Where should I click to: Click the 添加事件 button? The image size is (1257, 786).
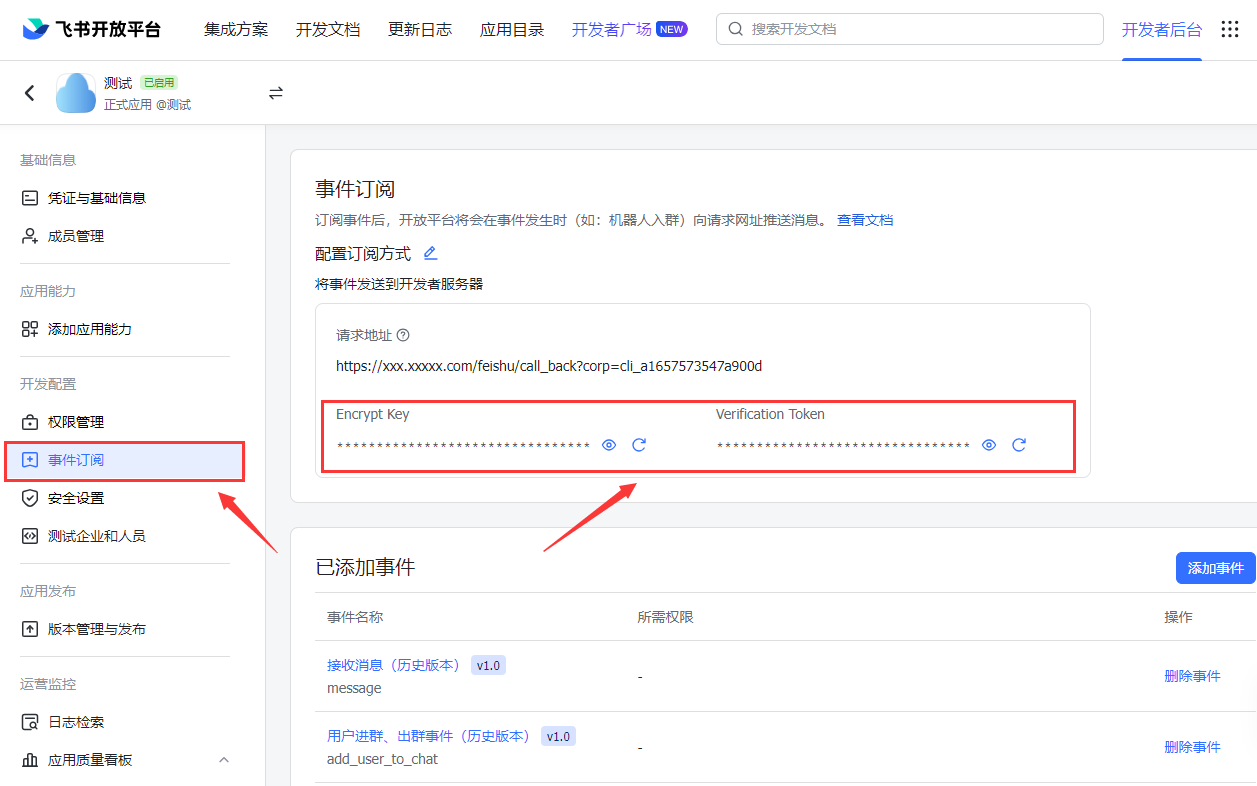coord(1215,568)
